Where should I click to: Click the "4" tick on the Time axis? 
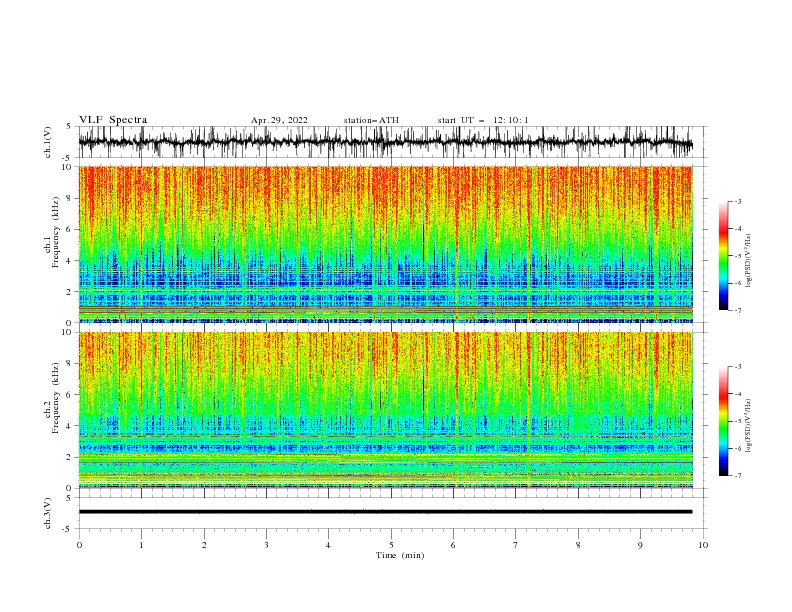coord(328,545)
